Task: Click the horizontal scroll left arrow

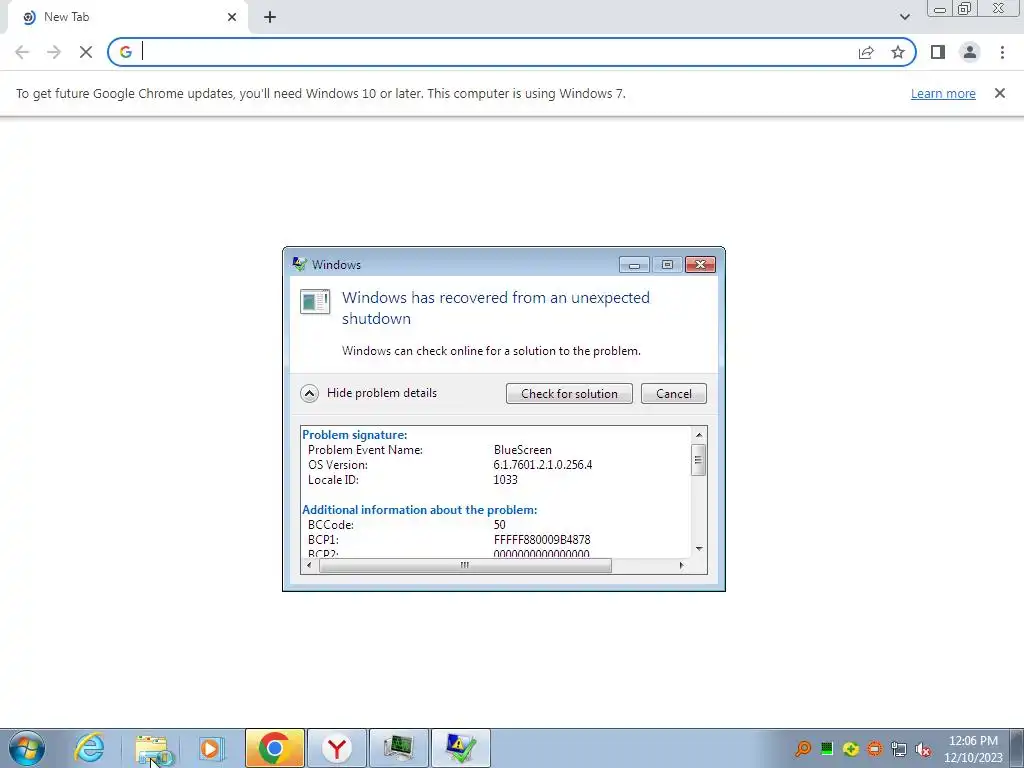Action: click(310, 566)
